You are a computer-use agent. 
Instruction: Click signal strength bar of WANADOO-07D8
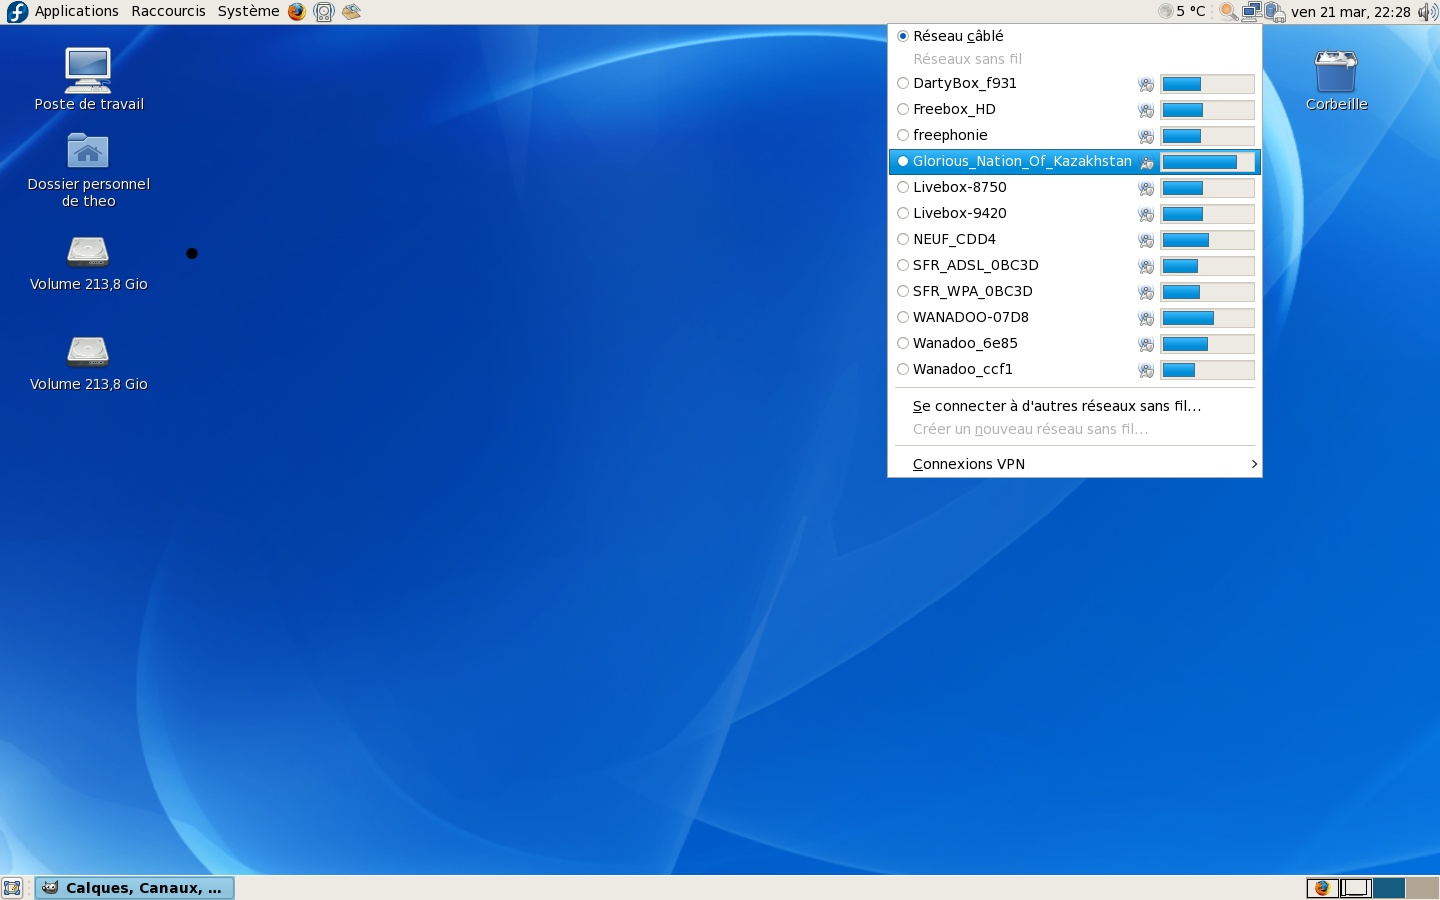(x=1207, y=318)
